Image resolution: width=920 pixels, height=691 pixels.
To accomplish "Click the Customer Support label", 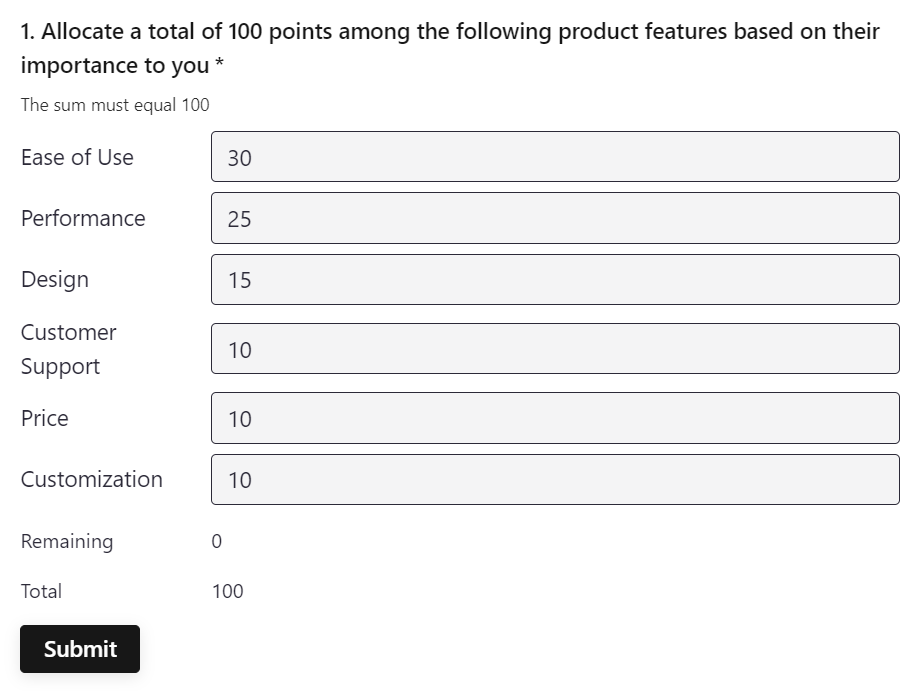I will click(x=68, y=348).
